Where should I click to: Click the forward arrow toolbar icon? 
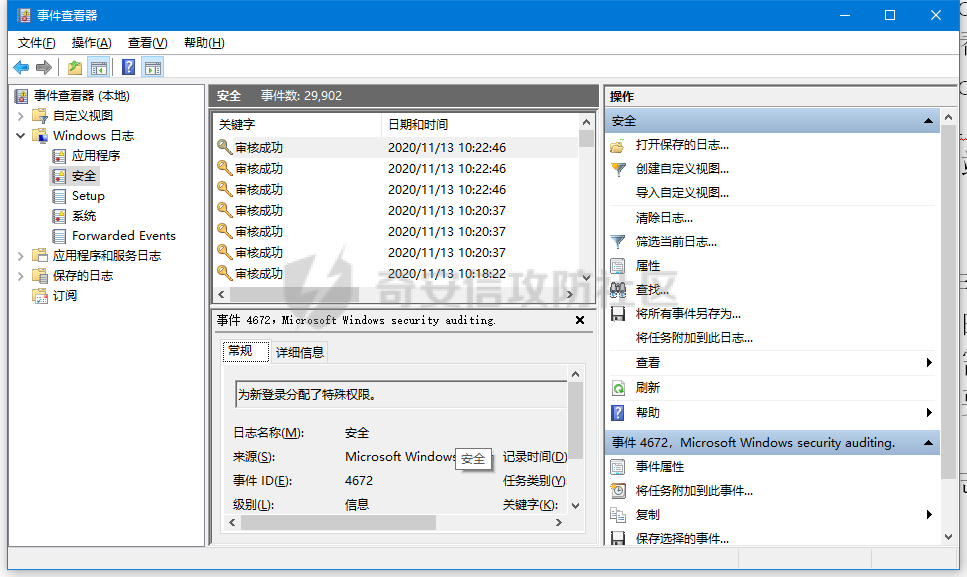(44, 67)
